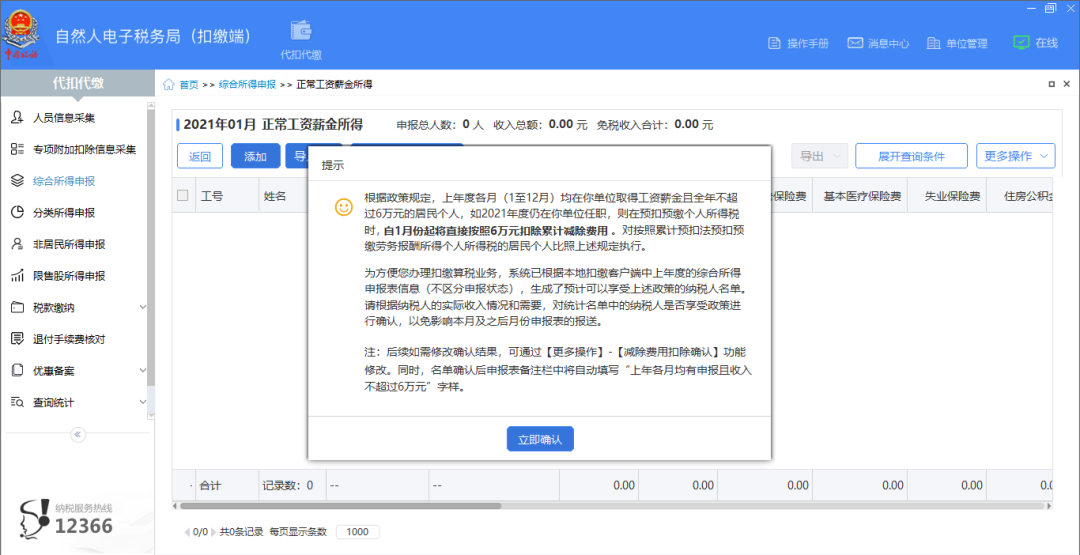Click the 展开查询条件 button

(910, 156)
